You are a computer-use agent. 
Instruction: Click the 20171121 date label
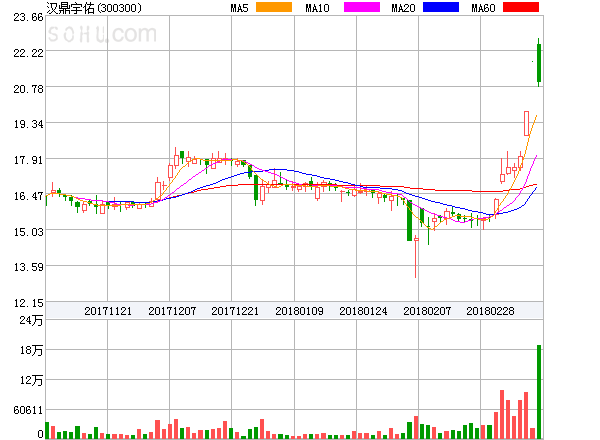[108, 311]
